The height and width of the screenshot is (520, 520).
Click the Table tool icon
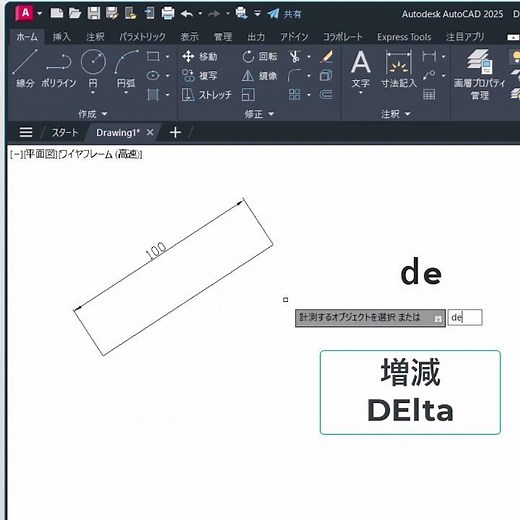coord(429,95)
